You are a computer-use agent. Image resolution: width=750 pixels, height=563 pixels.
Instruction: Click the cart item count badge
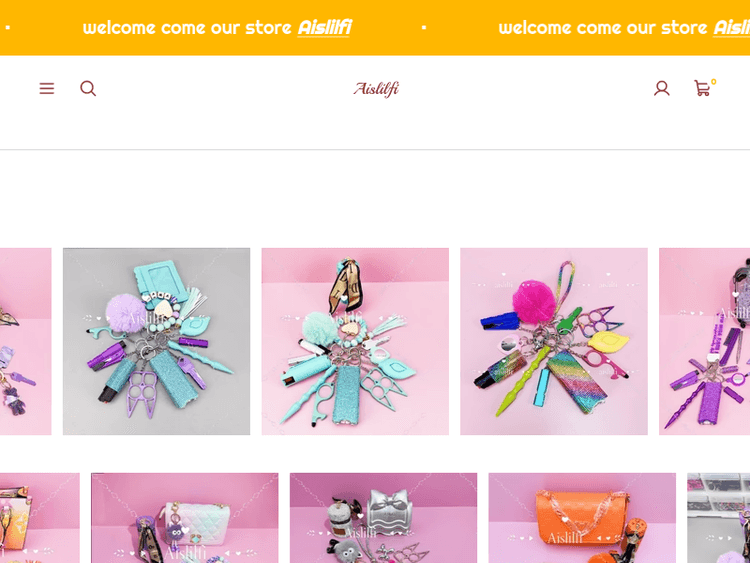714,82
